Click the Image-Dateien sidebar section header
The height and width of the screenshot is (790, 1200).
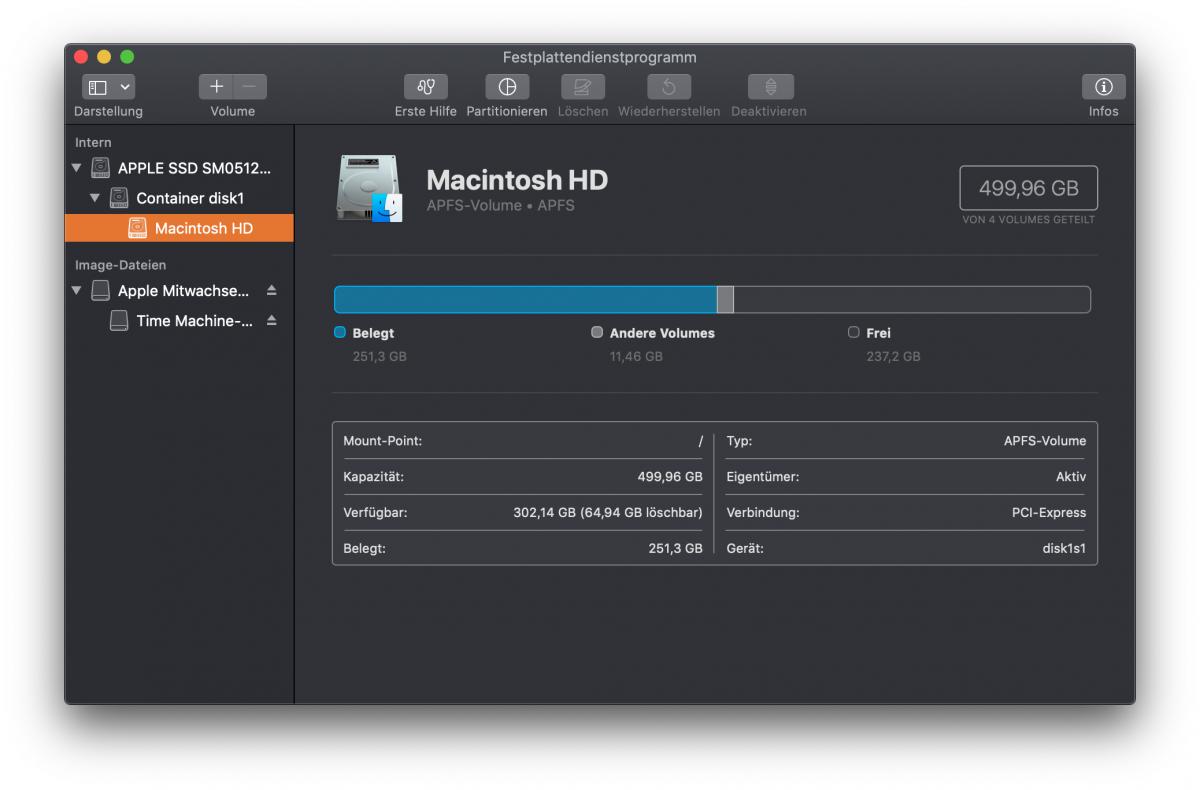[x=120, y=265]
